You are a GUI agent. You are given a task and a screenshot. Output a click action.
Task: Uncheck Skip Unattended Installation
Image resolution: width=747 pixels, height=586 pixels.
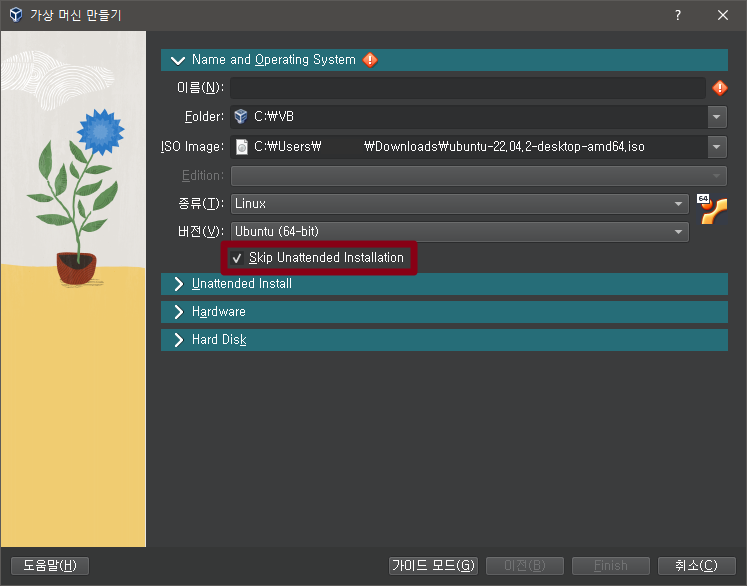coord(237,258)
